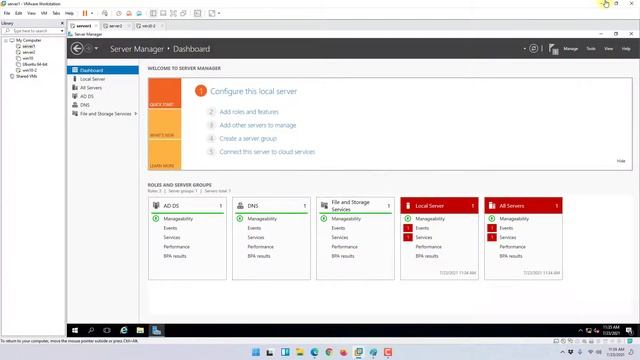Open the DNS role tile header
The width and height of the screenshot is (640, 360).
coord(271,206)
